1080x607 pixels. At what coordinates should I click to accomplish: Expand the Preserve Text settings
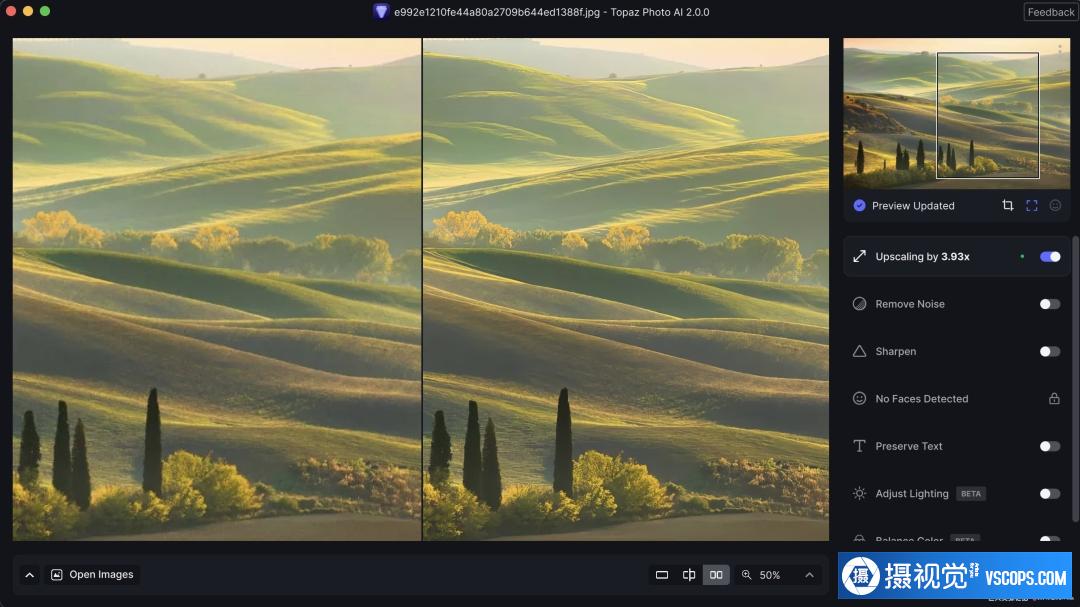(x=957, y=446)
